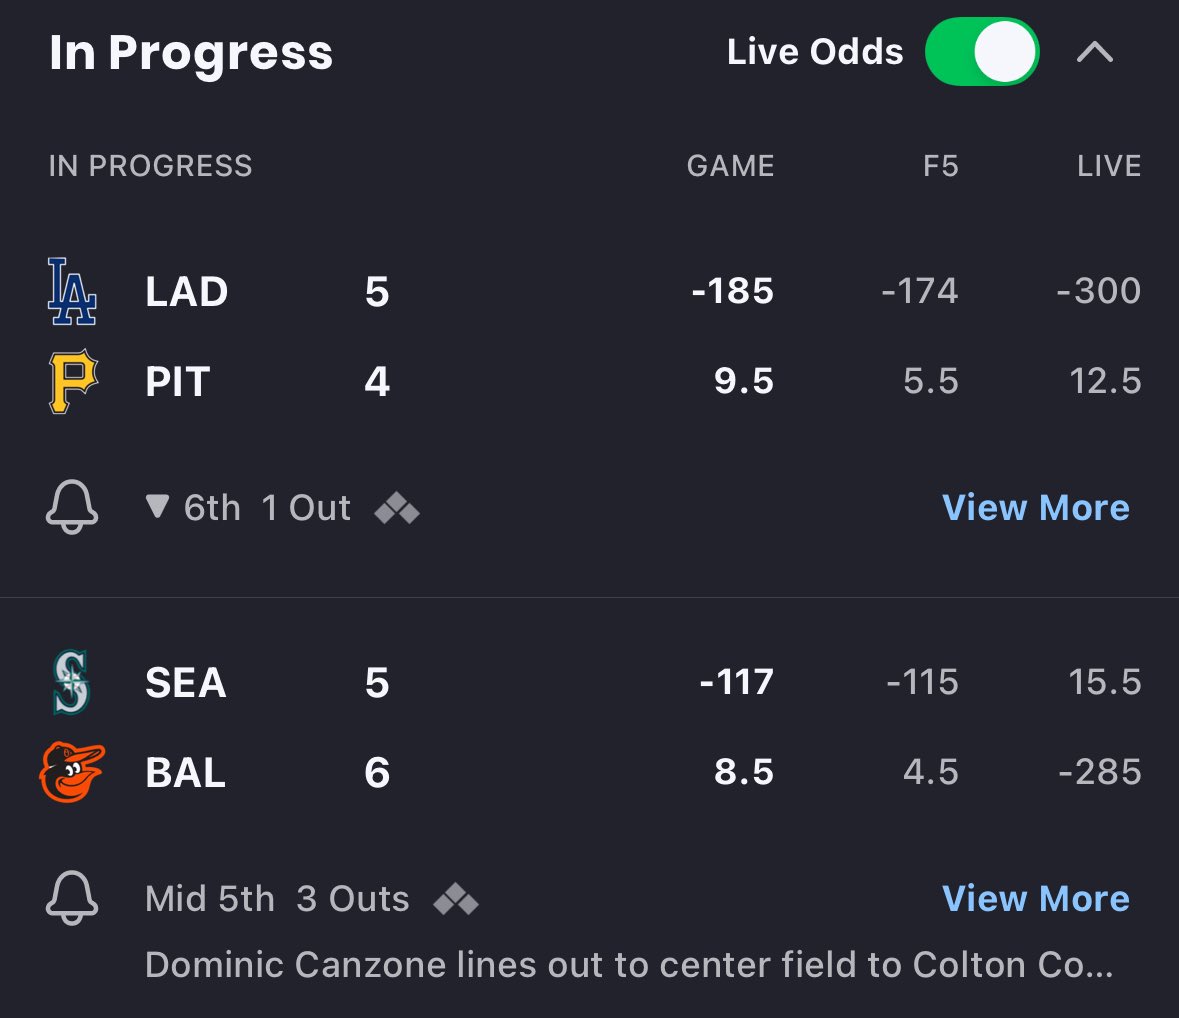Image resolution: width=1179 pixels, height=1018 pixels.
Task: Tap the Orioles bird team logo
Action: pyautogui.click(x=72, y=772)
